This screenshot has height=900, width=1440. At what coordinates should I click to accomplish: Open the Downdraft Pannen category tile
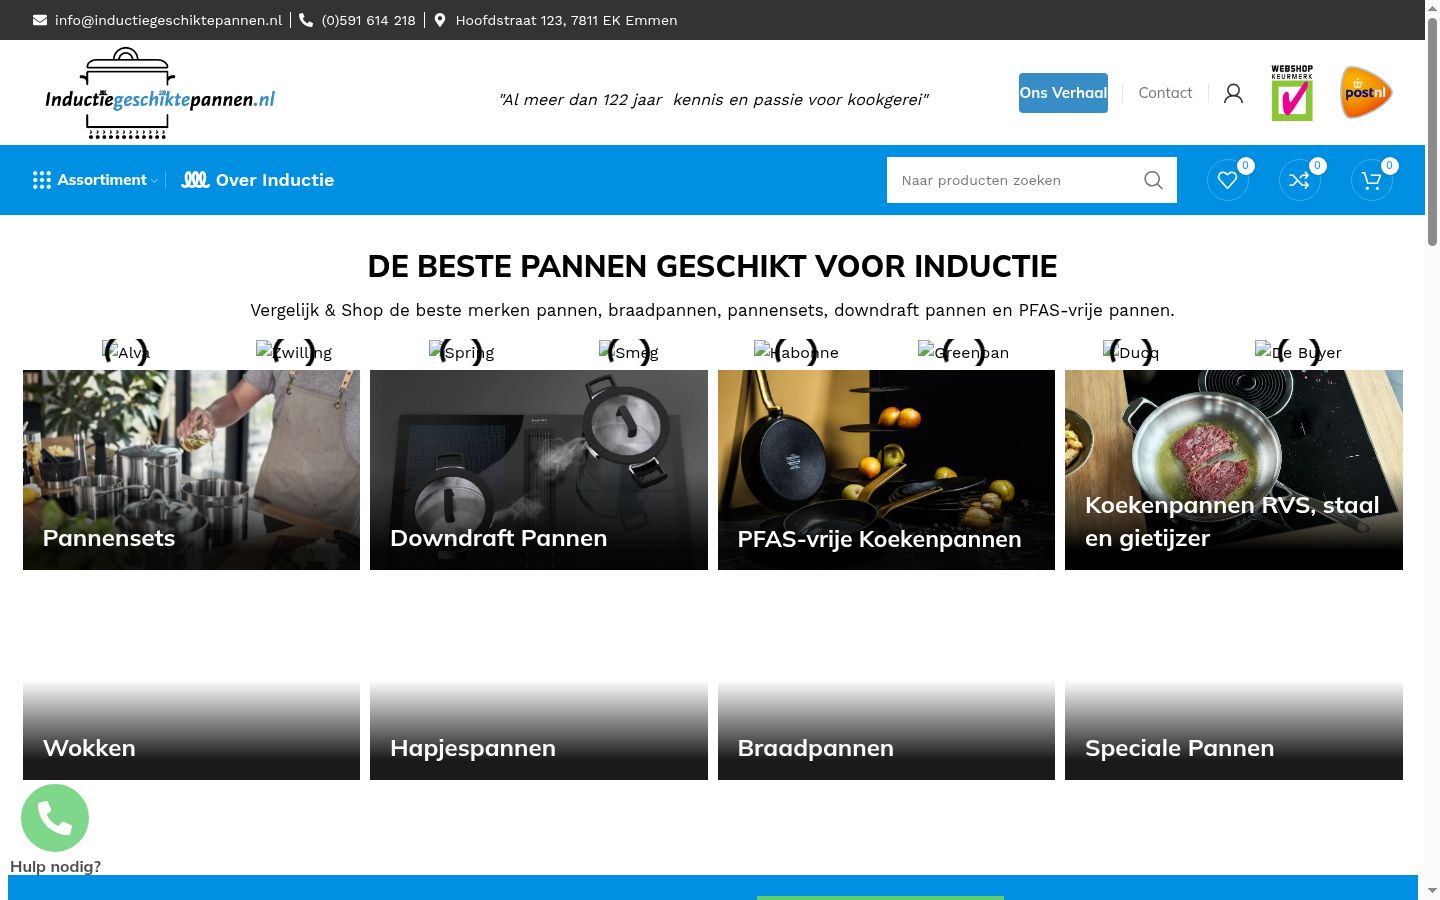[x=539, y=470]
